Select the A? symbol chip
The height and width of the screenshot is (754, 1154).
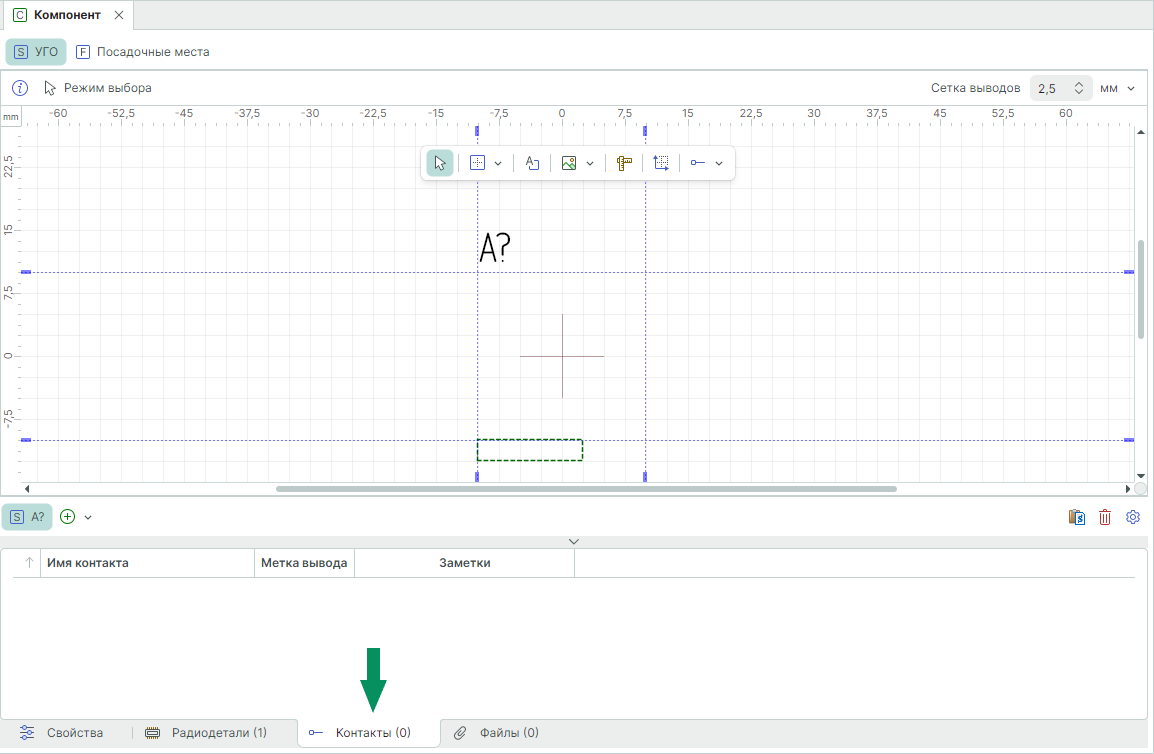(x=27, y=517)
